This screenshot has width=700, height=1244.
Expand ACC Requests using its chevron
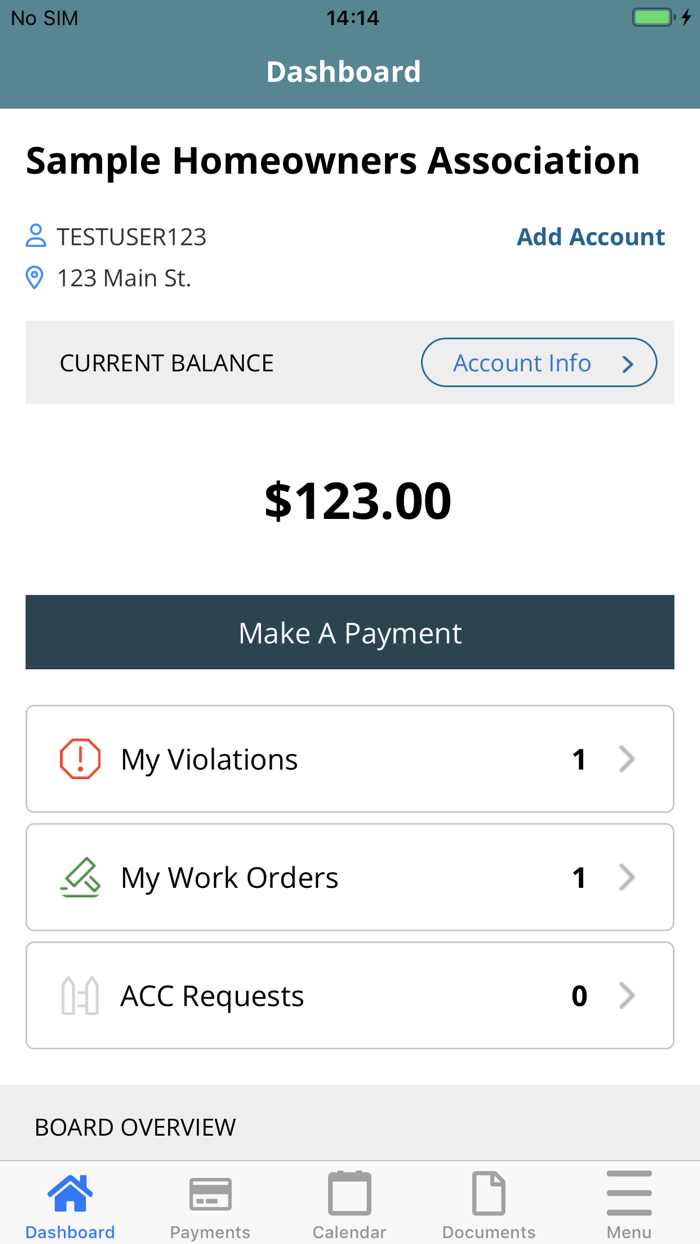(627, 995)
